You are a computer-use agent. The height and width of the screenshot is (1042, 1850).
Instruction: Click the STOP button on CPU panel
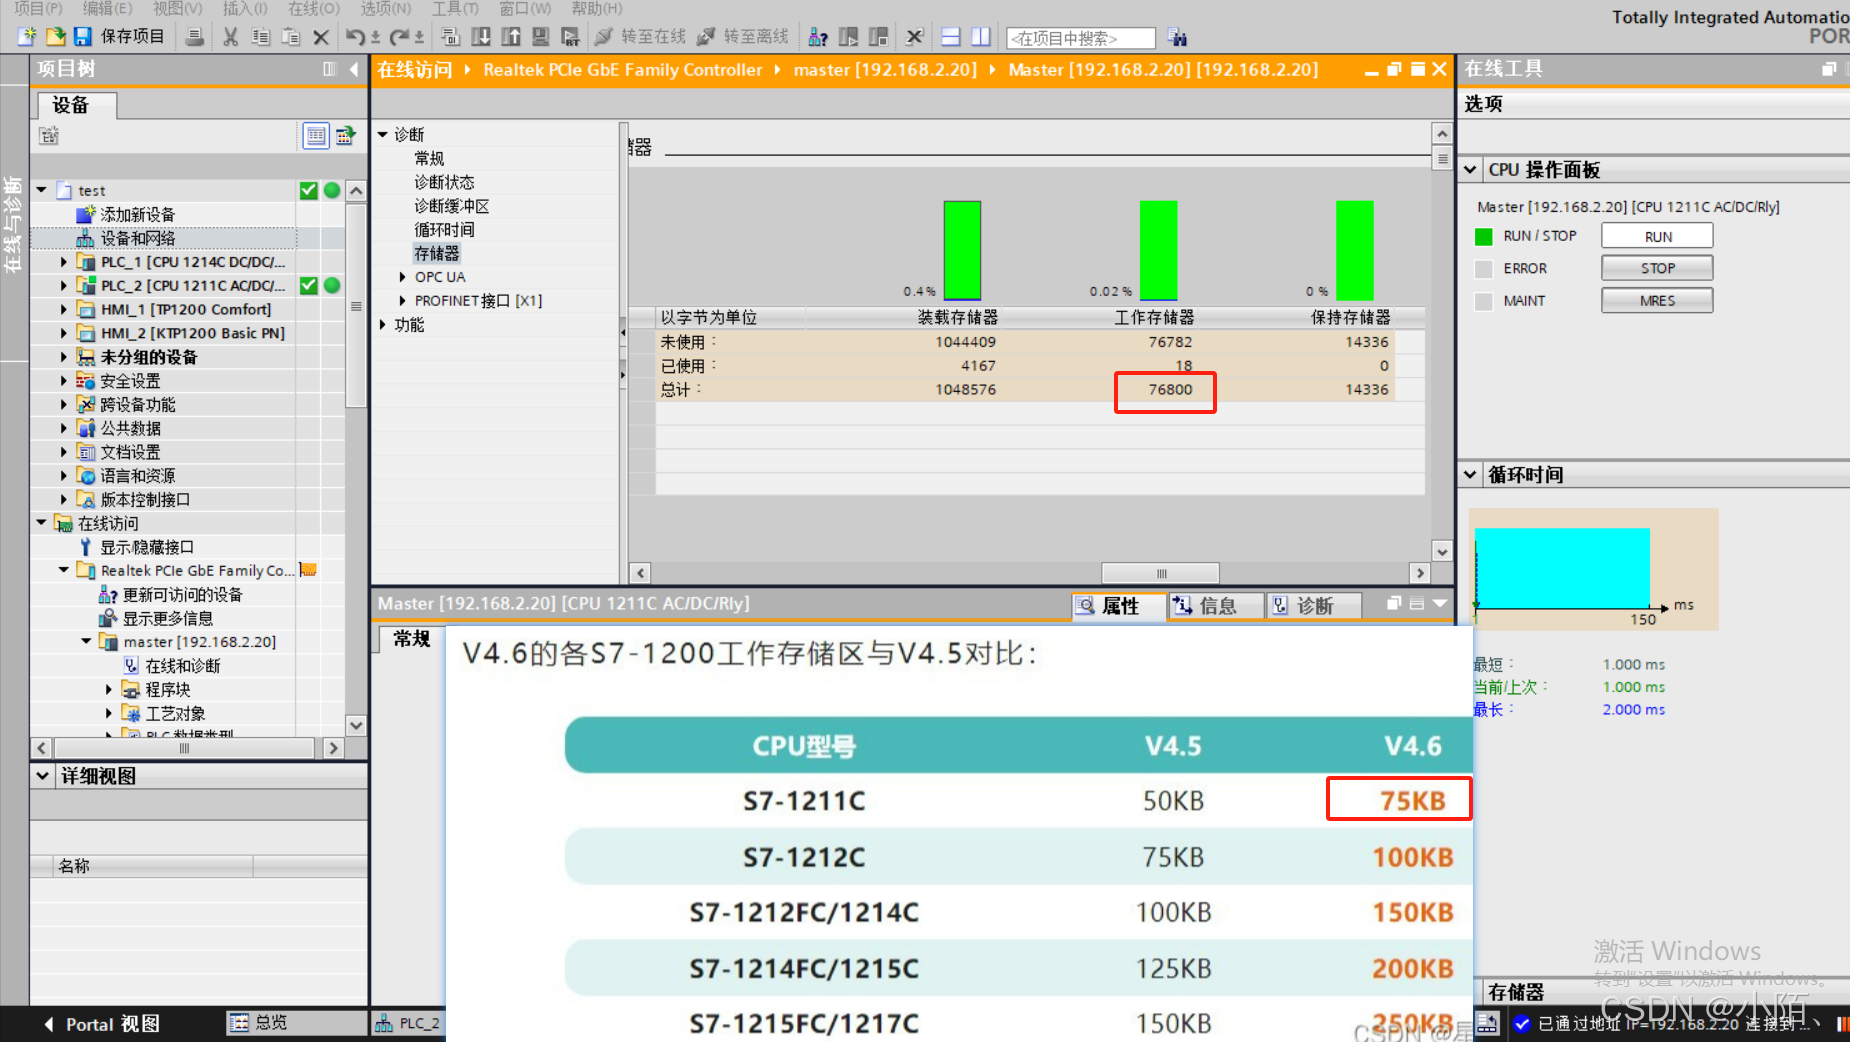(x=1657, y=268)
